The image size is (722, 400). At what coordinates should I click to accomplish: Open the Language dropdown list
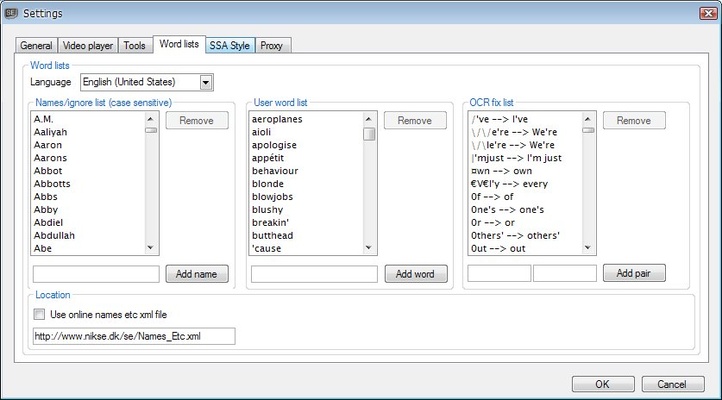click(x=206, y=82)
